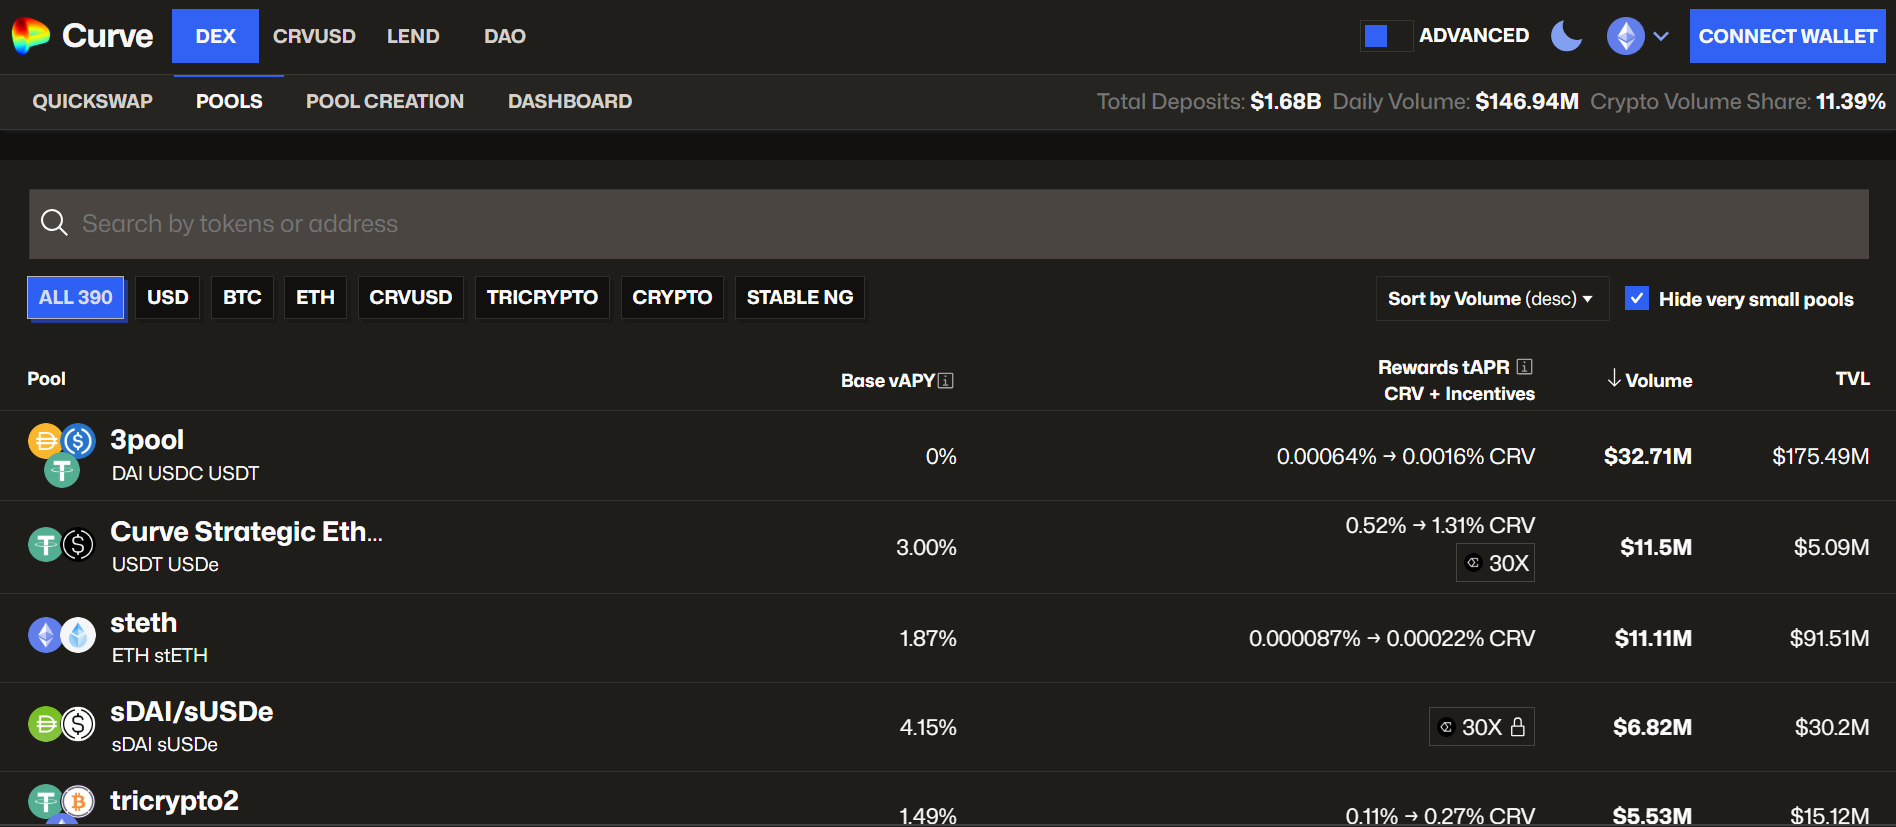Click the Volume sort arrow icon
The image size is (1896, 827).
coord(1614,378)
